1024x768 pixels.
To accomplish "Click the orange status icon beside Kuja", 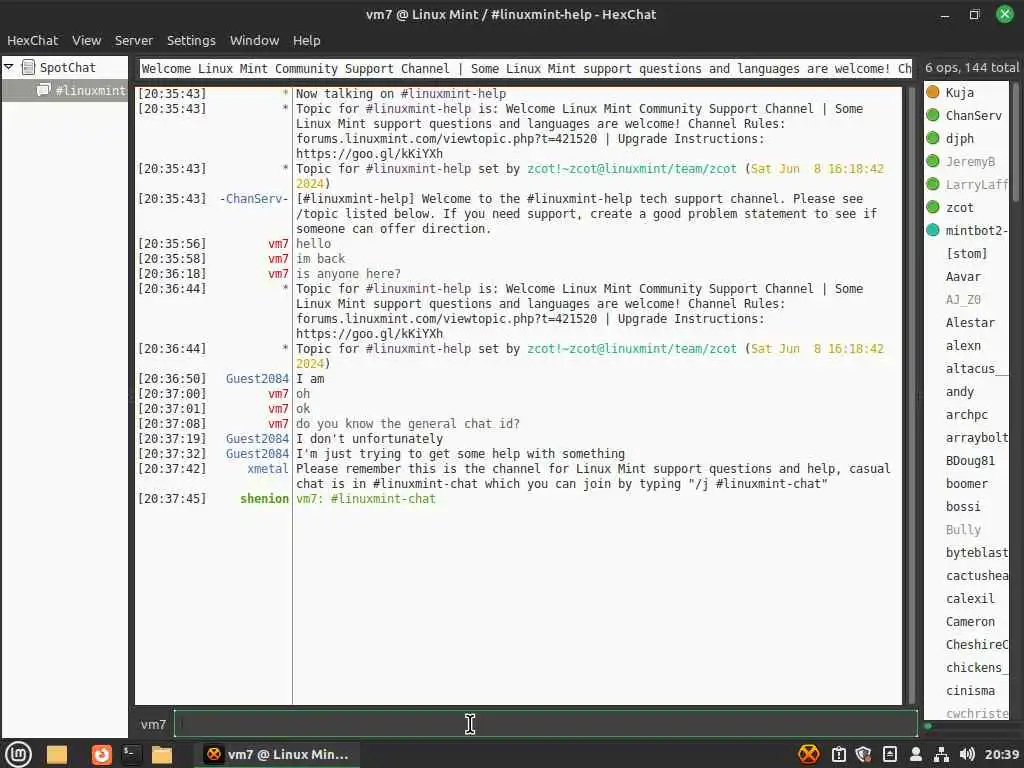I will tap(933, 92).
